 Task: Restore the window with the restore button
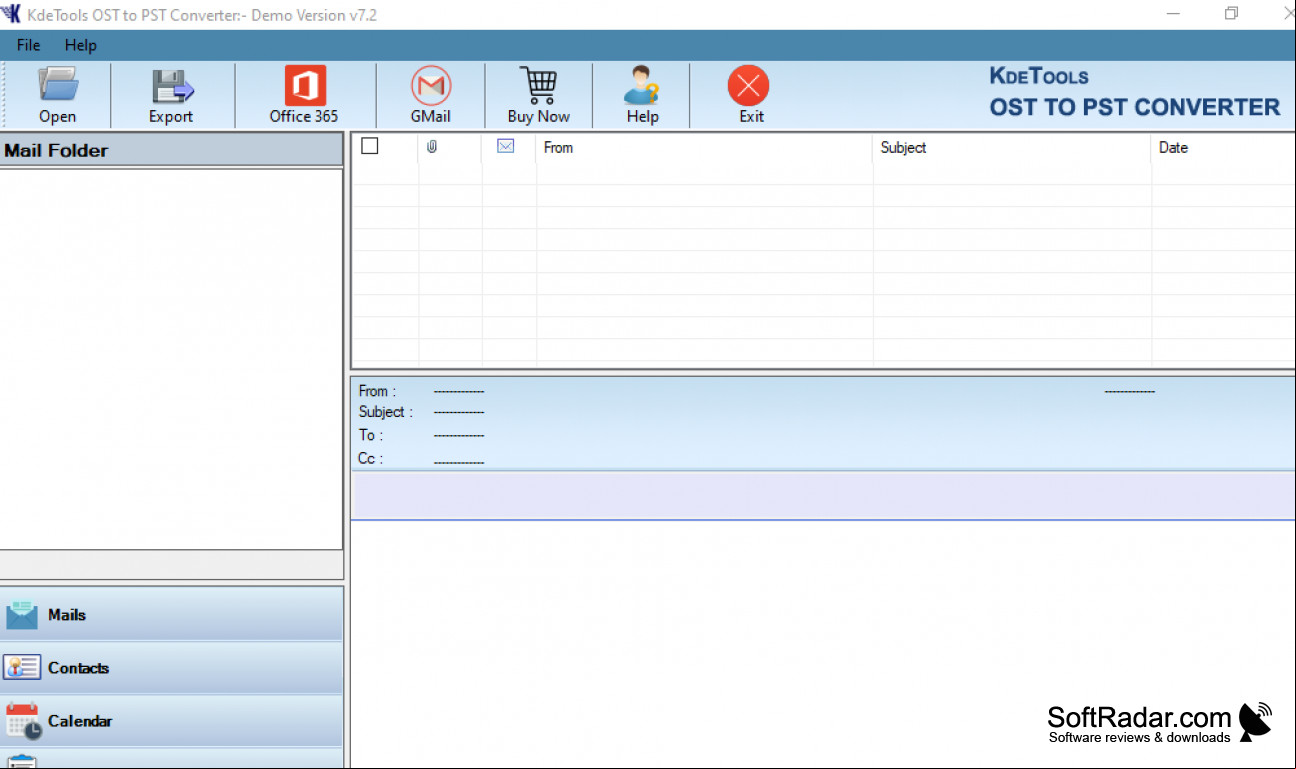pos(1231,13)
